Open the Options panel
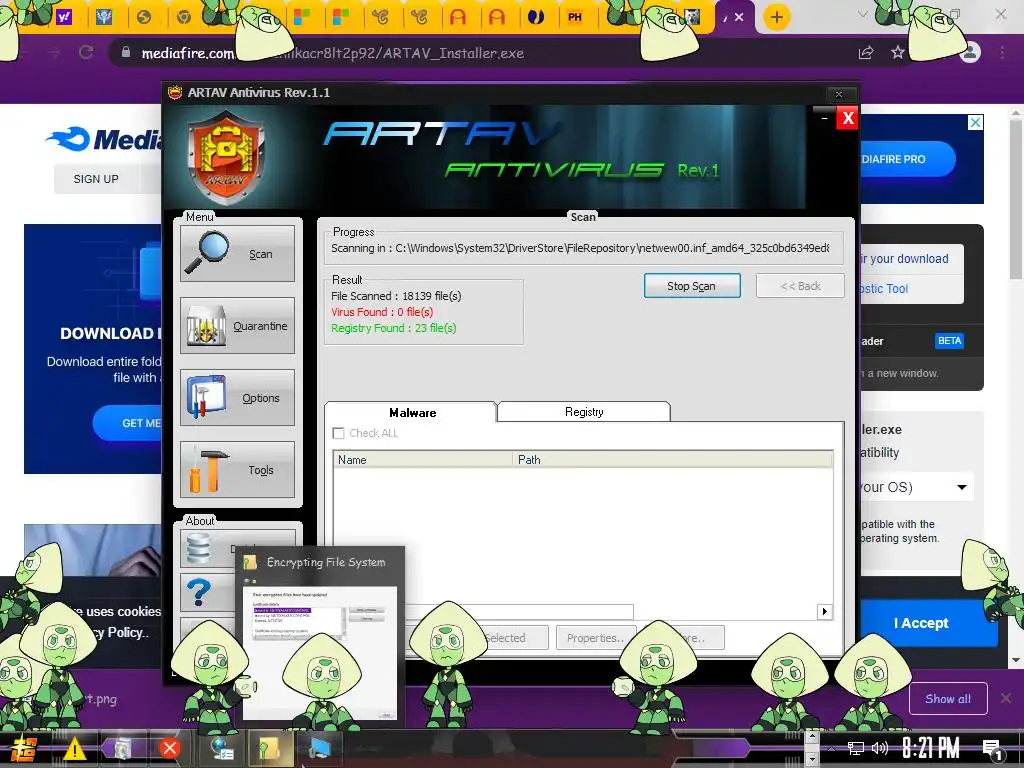 pos(237,398)
